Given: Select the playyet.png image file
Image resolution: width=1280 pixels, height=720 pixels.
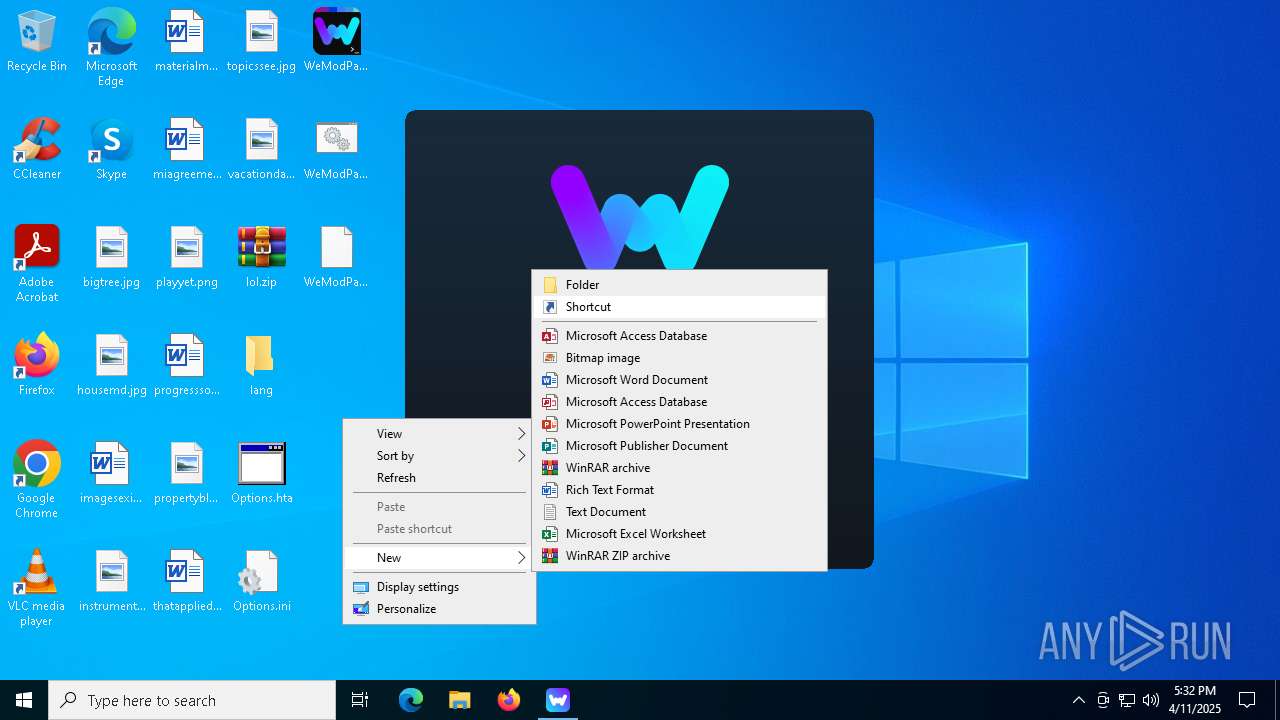Looking at the screenshot, I should [x=186, y=258].
